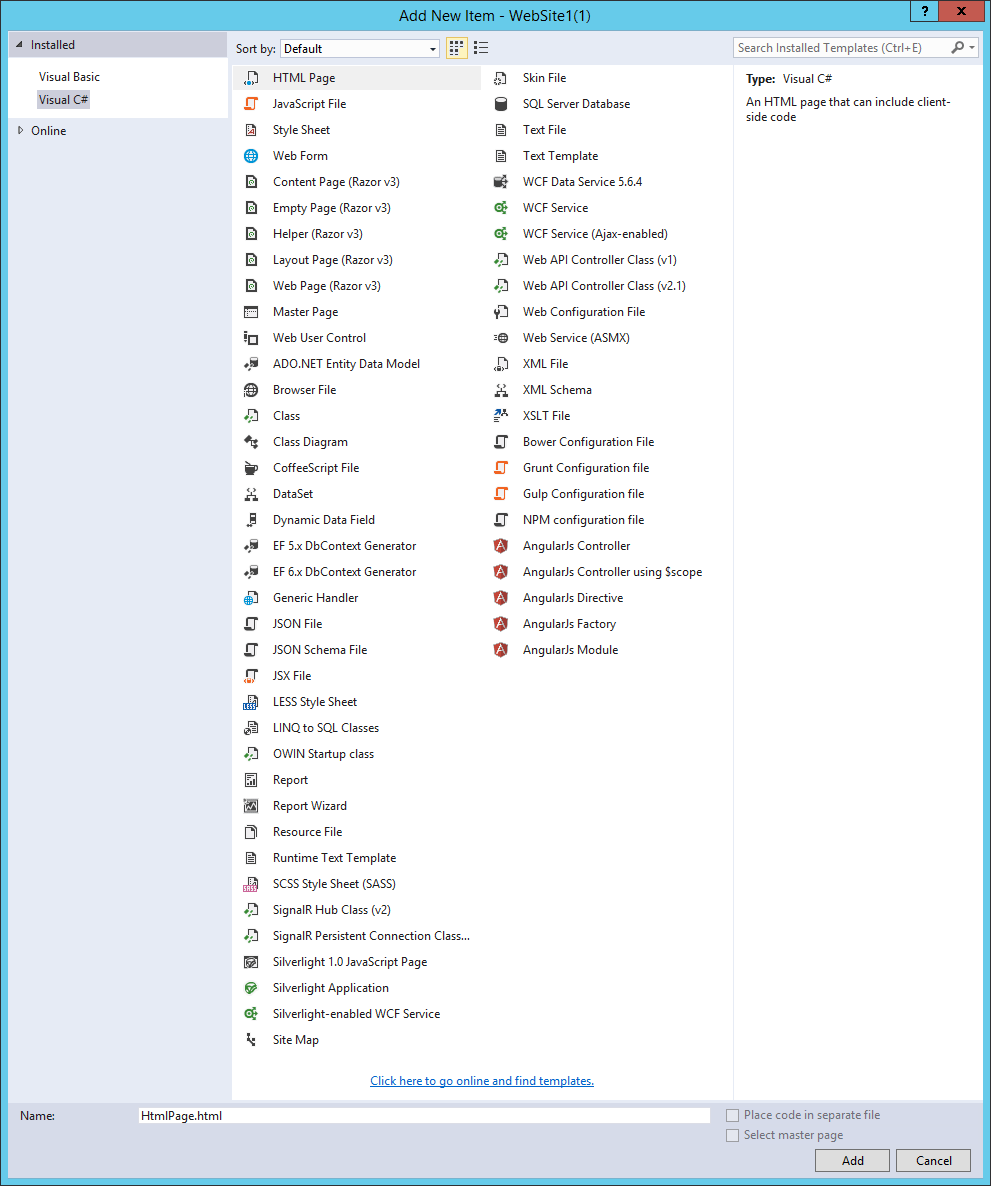Click the Cancel button
The image size is (991, 1186).
934,1160
